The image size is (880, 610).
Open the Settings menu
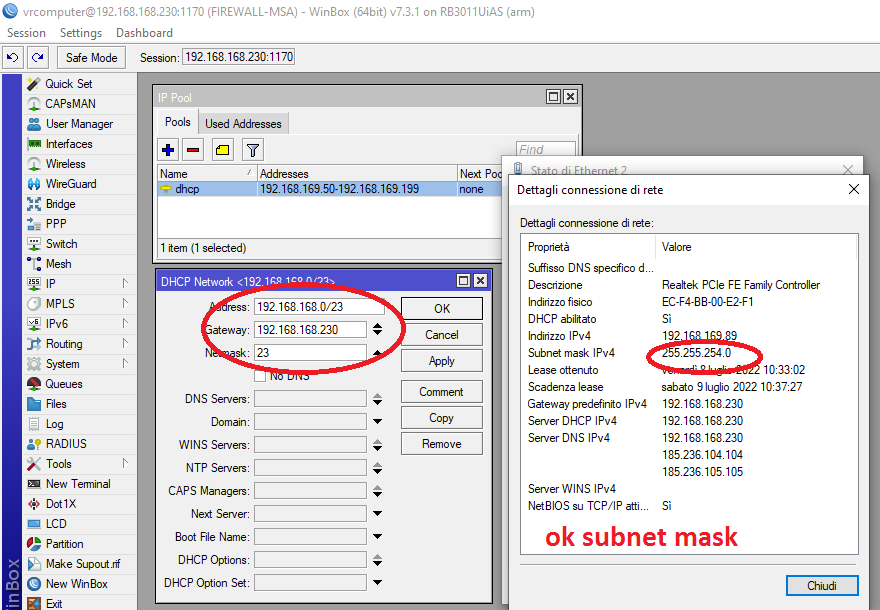[x=81, y=33]
